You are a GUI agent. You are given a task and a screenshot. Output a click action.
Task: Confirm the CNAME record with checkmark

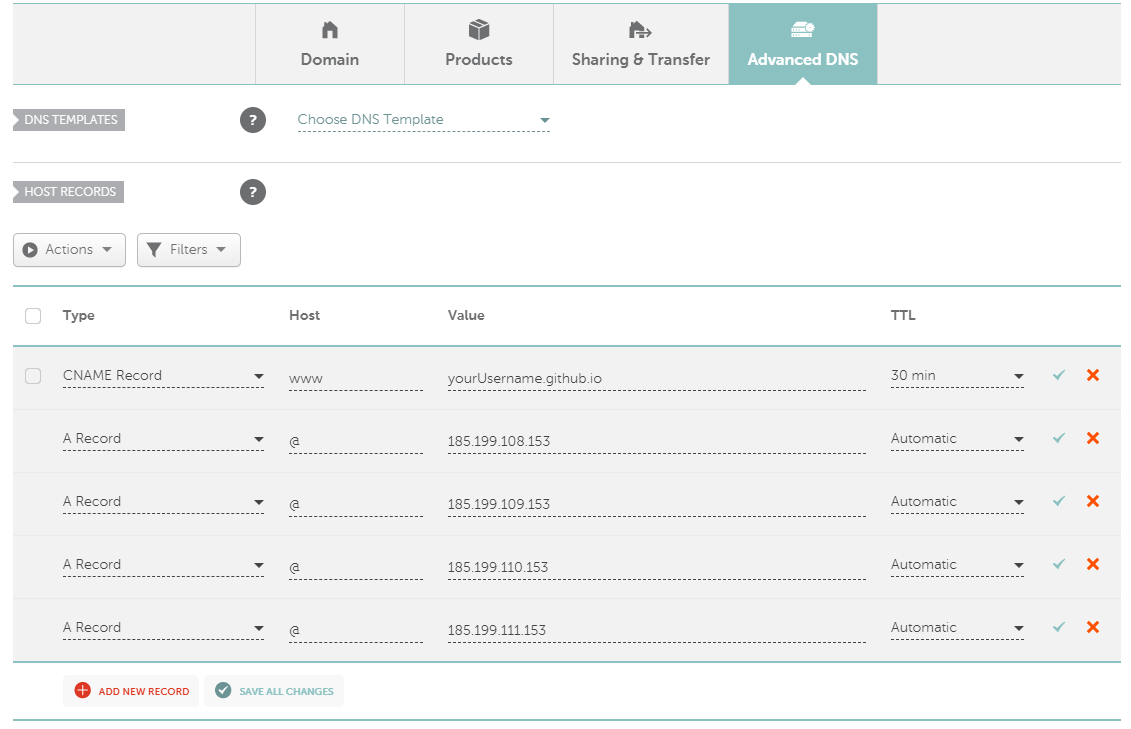point(1059,375)
